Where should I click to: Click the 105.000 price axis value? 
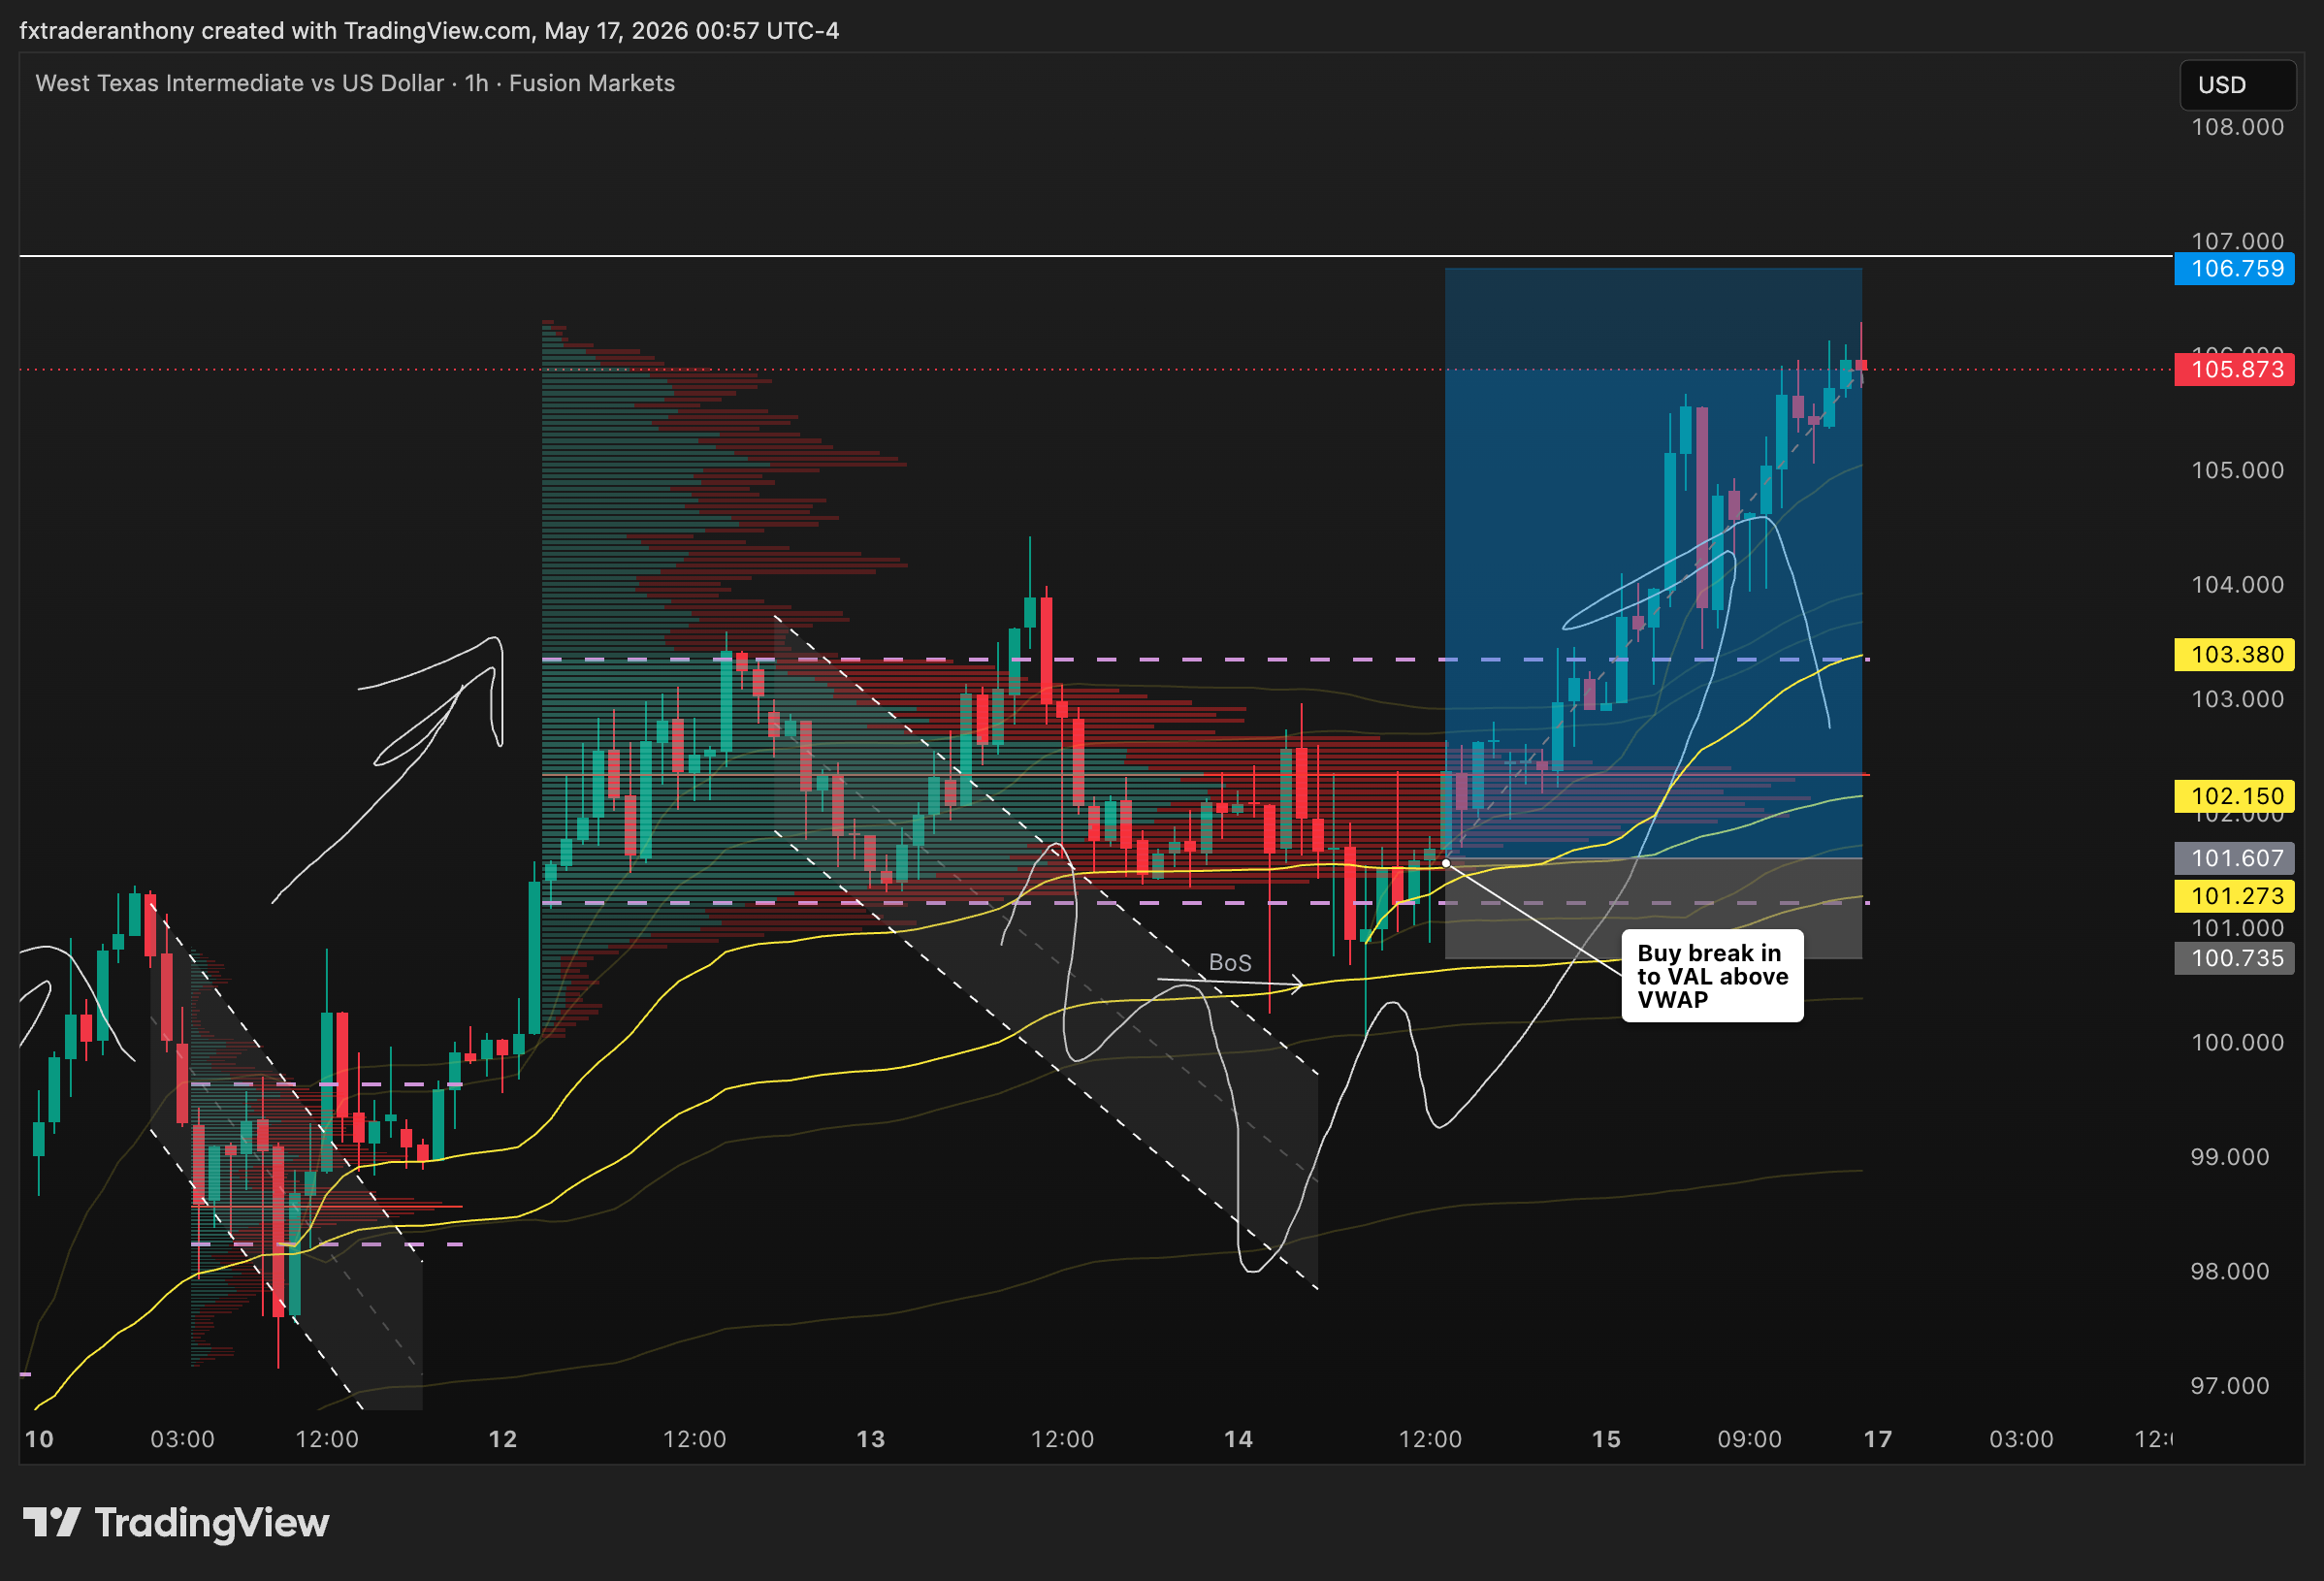[2237, 470]
